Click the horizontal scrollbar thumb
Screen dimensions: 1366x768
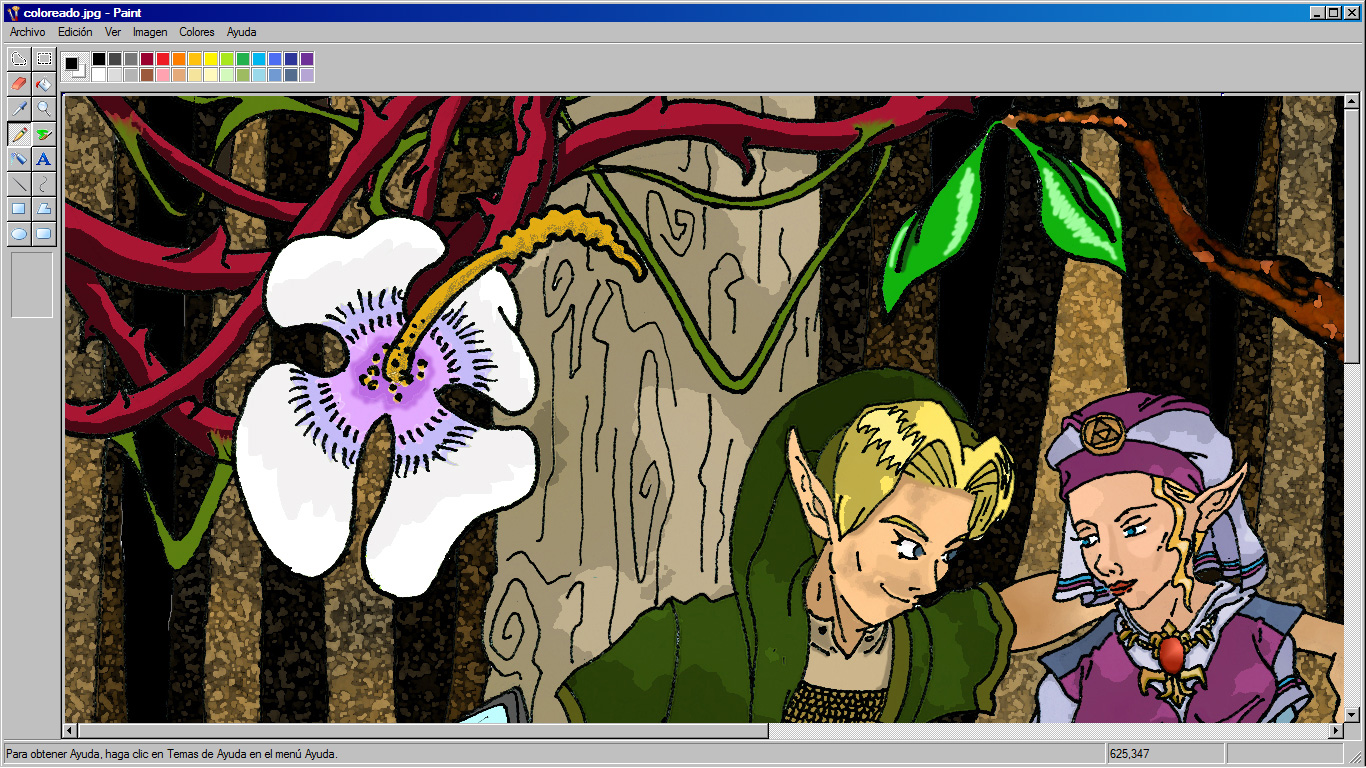[424, 731]
